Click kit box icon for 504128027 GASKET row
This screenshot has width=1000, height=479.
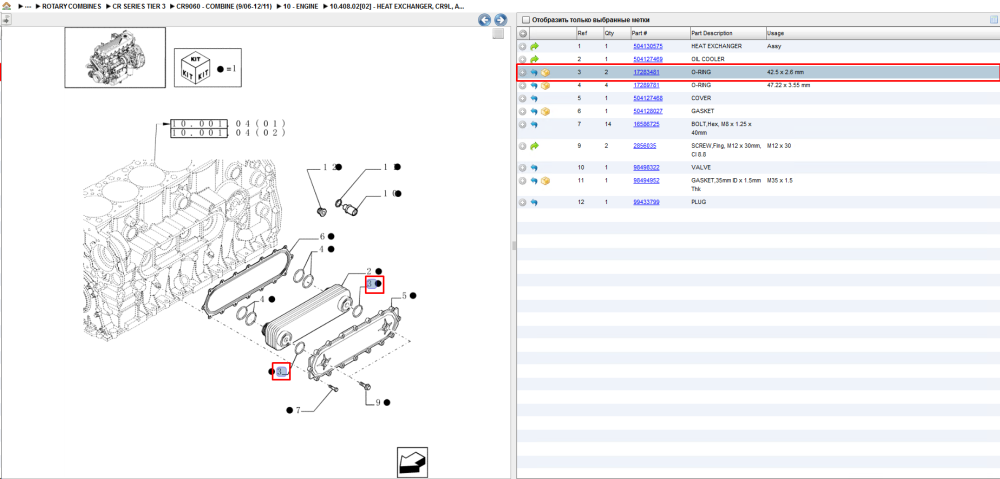(545, 112)
